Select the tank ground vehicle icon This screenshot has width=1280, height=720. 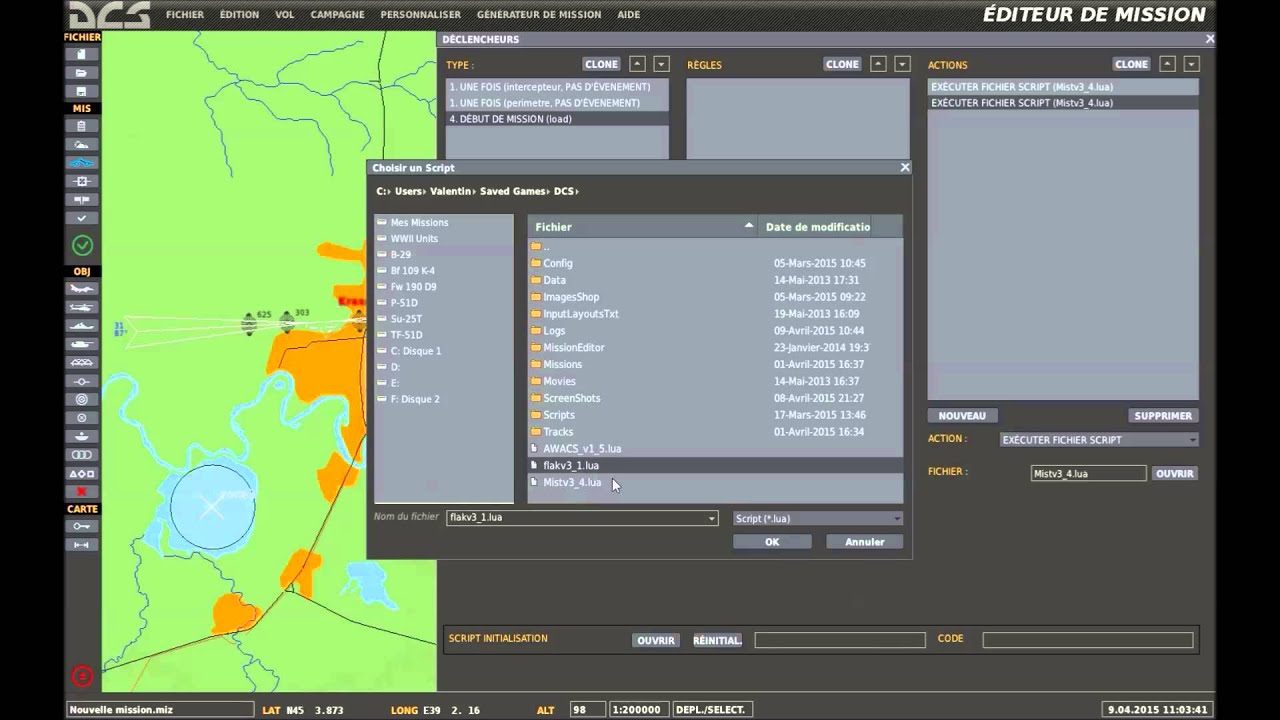[x=82, y=344]
